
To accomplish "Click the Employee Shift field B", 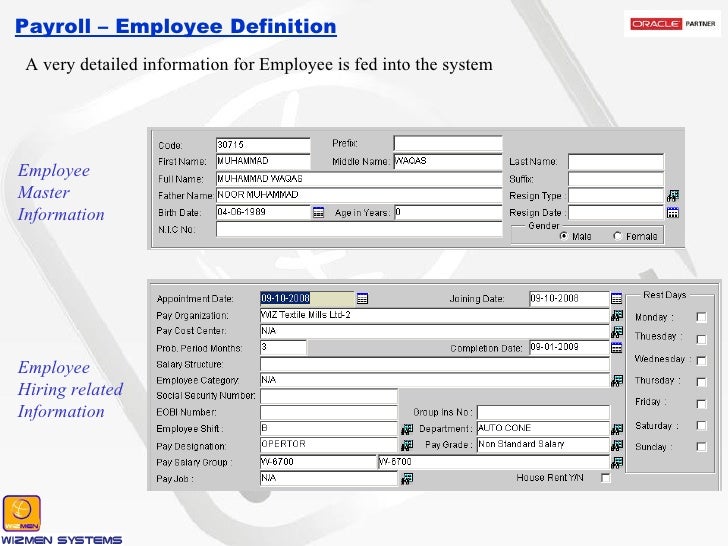I will point(329,429).
